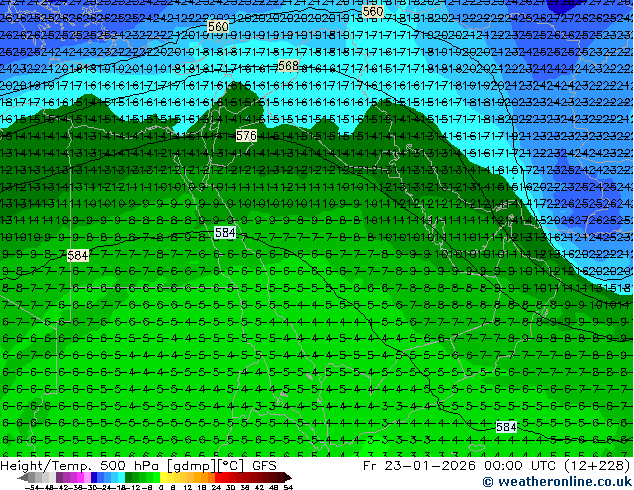
Task: Click the 54 value on the legend scale
Action: pyautogui.click(x=288, y=487)
